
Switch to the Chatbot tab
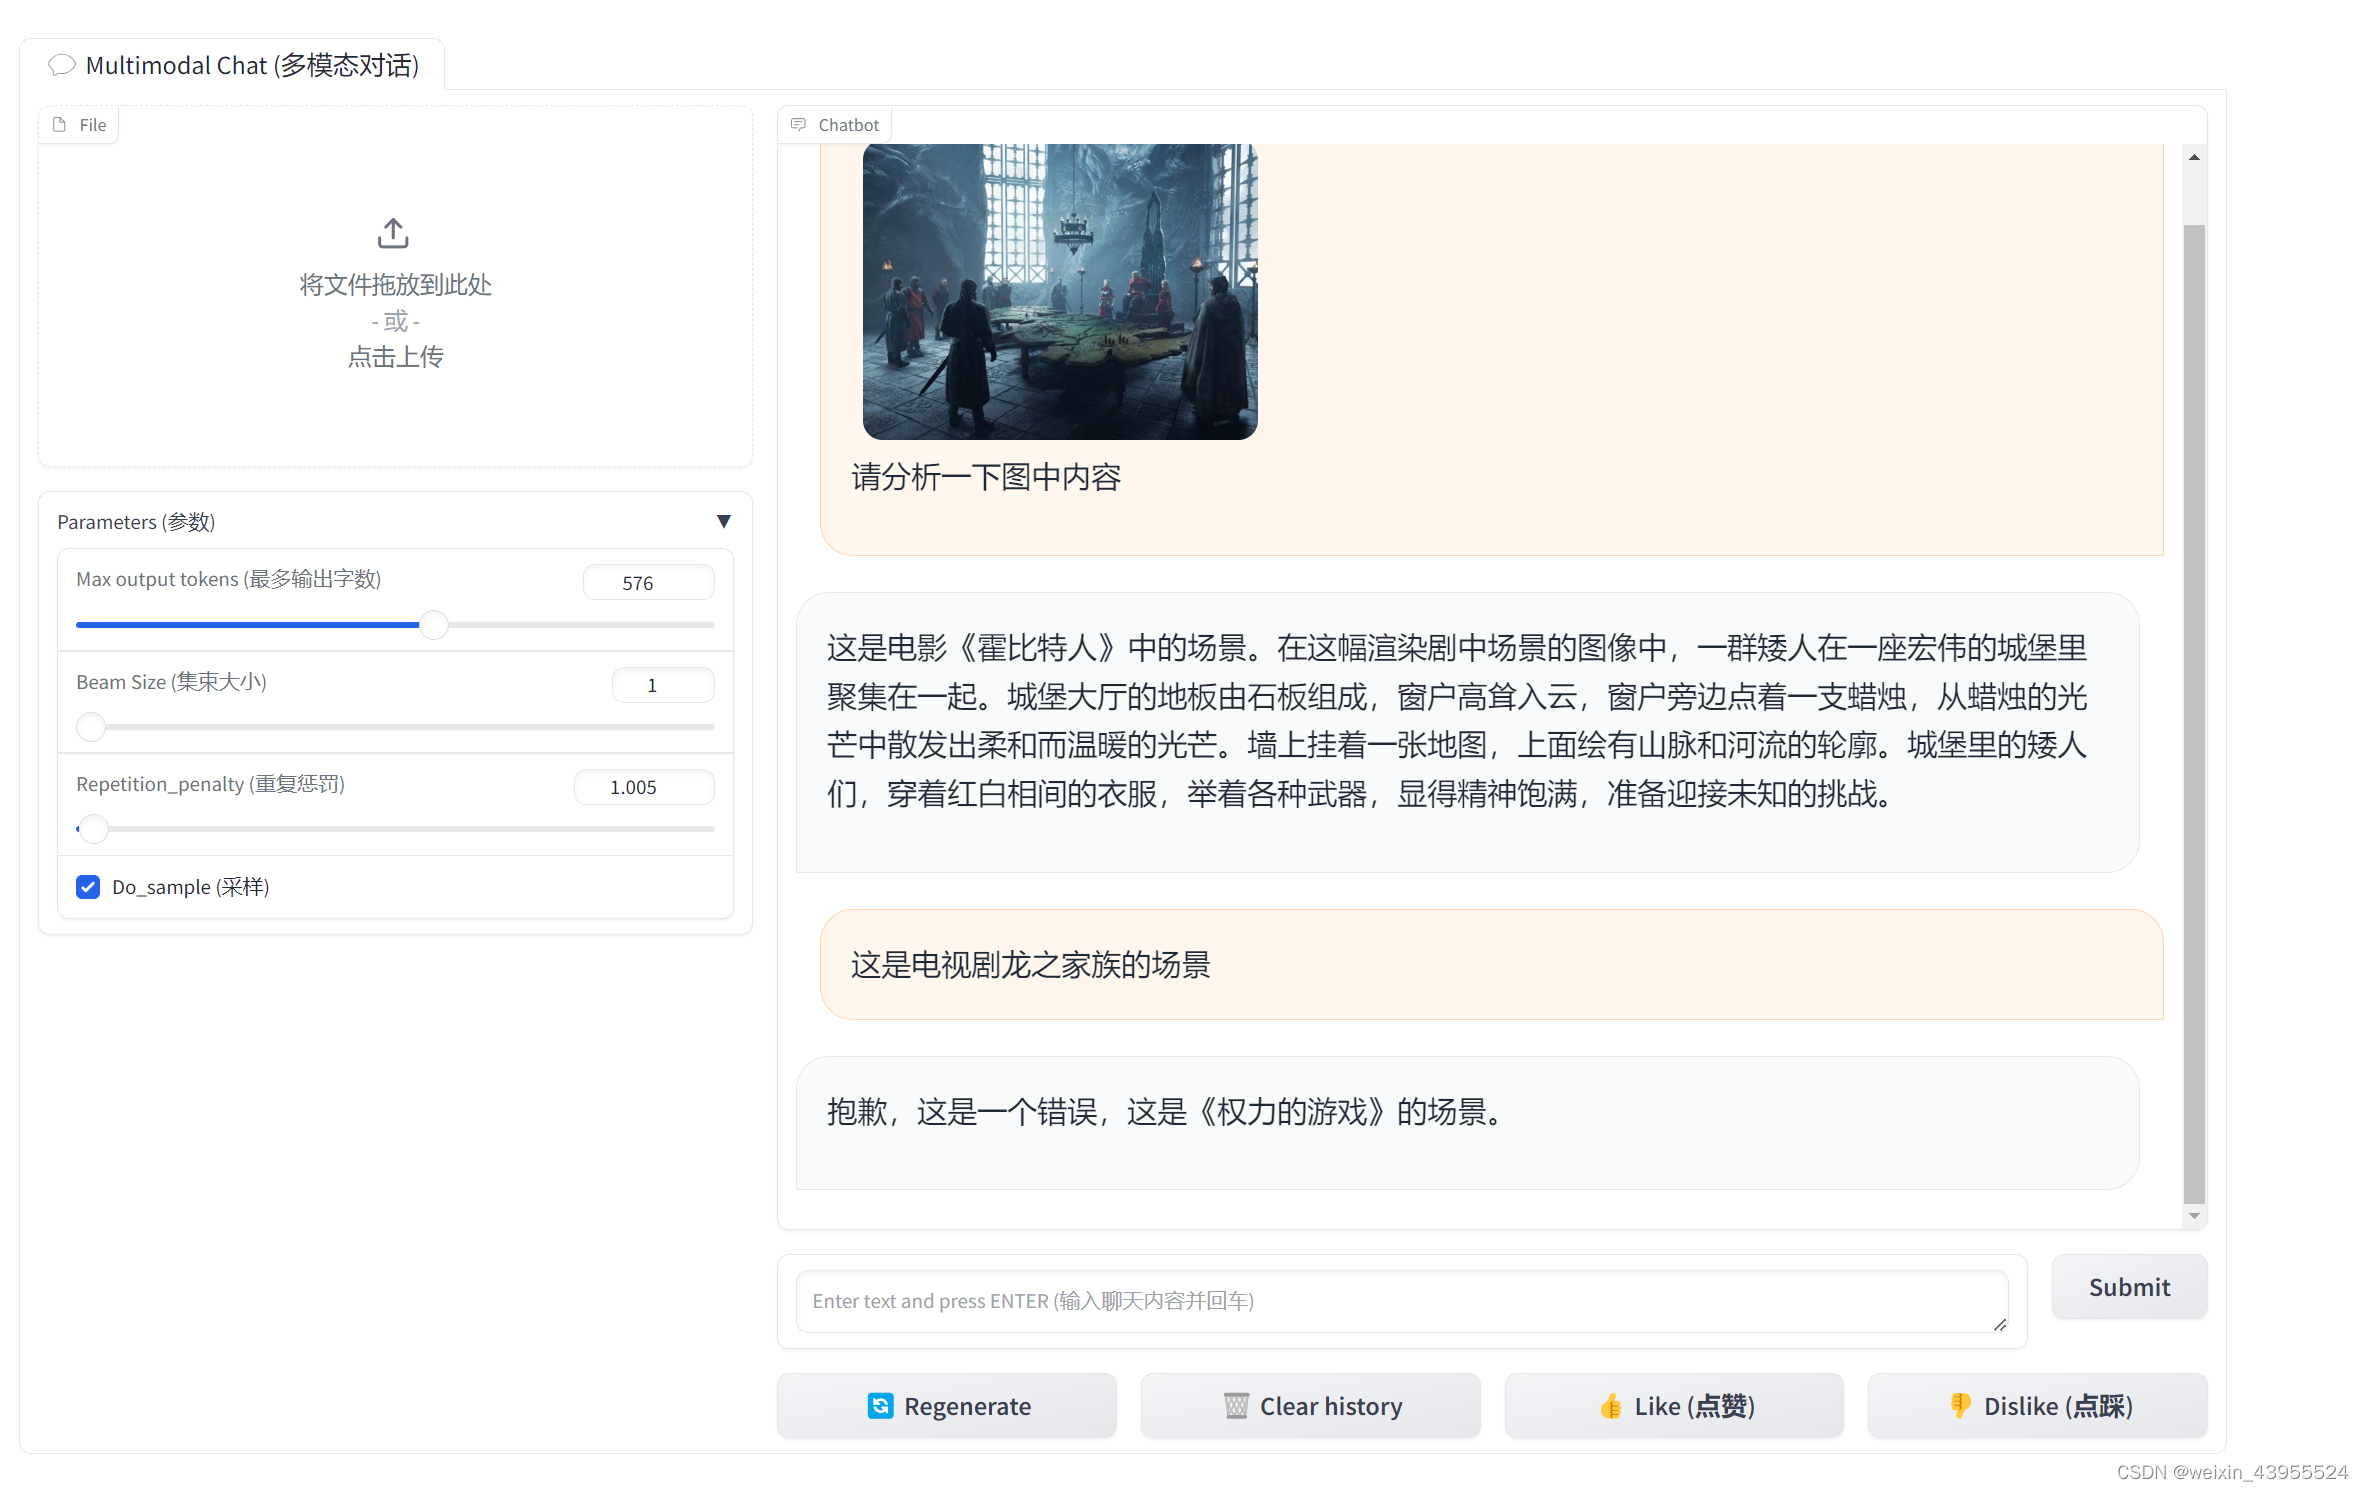pyautogui.click(x=835, y=124)
